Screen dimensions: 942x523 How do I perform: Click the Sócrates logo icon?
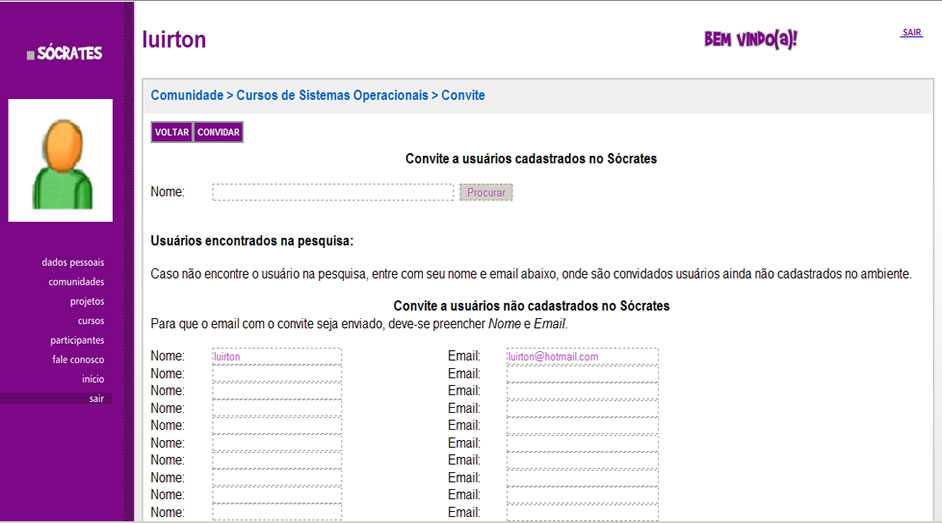point(31,55)
